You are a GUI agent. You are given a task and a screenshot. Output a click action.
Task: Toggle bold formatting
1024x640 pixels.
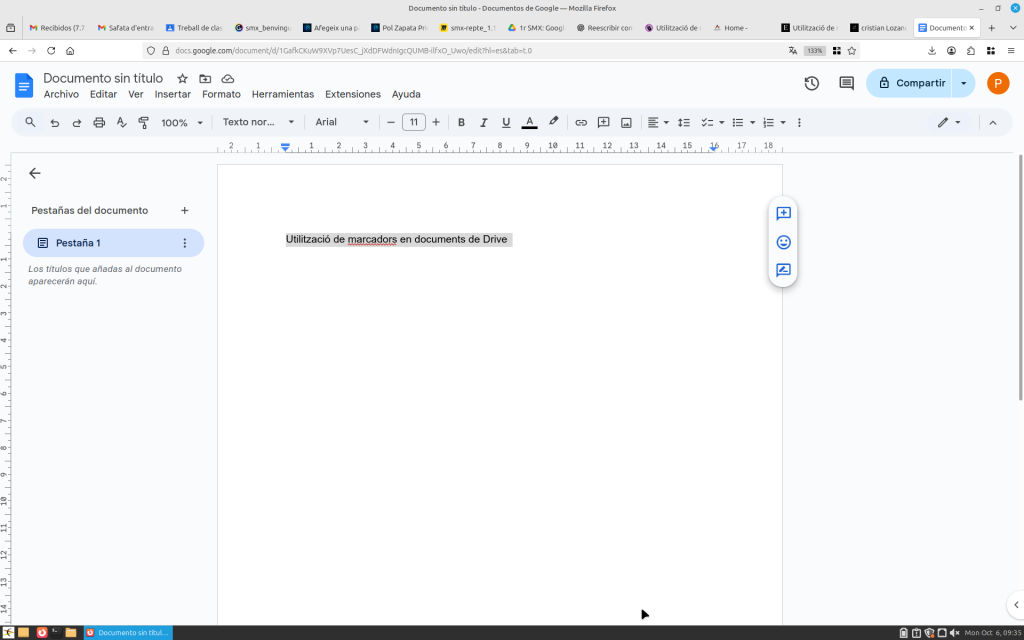[x=461, y=122]
